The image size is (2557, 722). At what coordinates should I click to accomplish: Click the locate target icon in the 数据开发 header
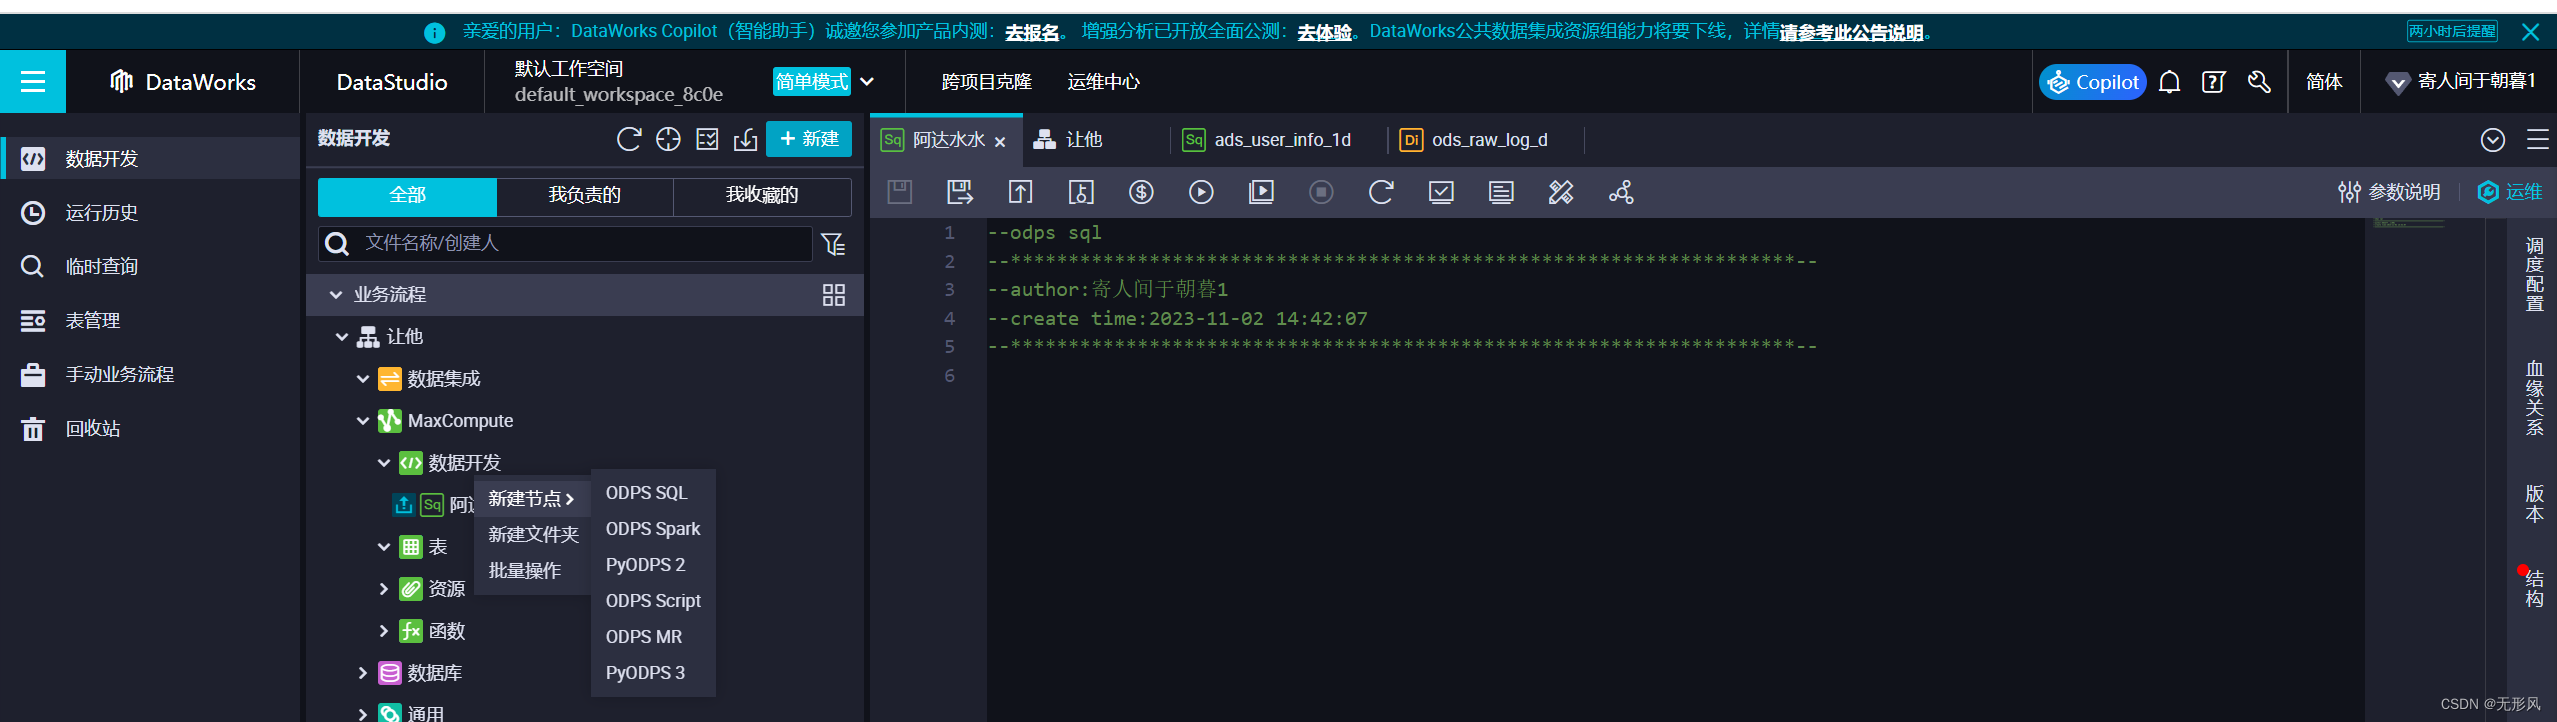coord(668,139)
